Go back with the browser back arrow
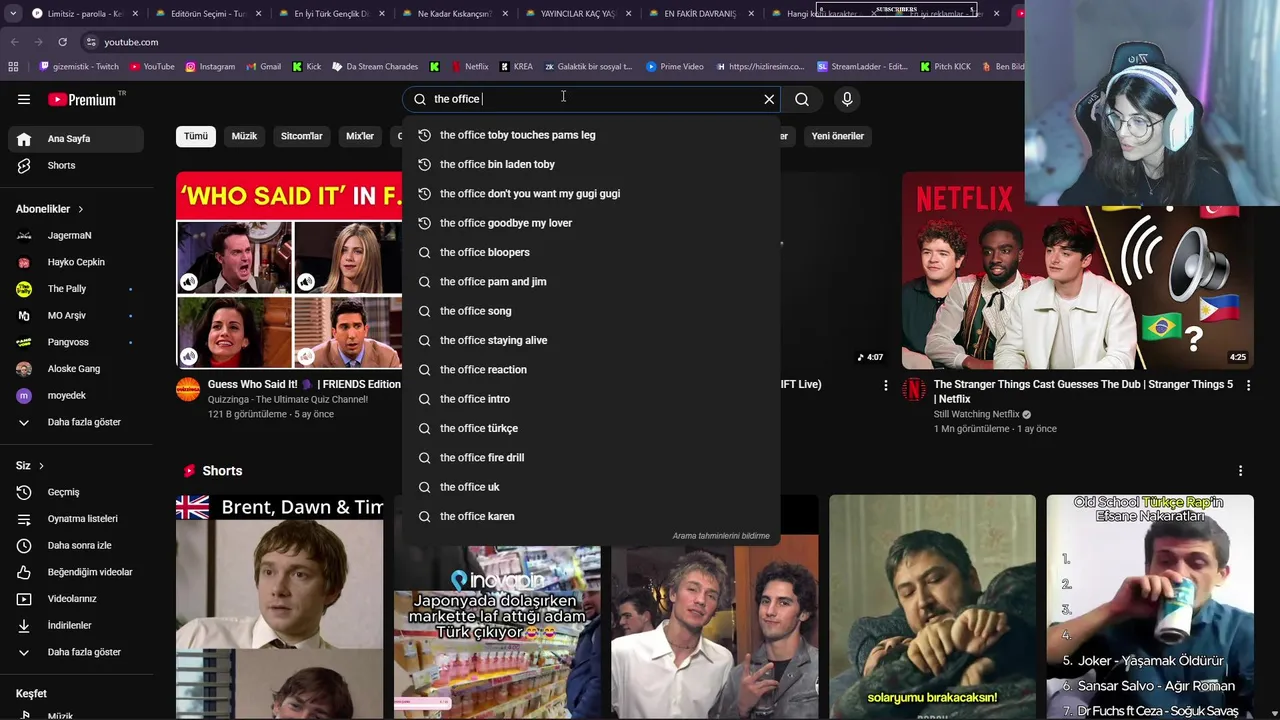The width and height of the screenshot is (1280, 720). click(x=14, y=42)
